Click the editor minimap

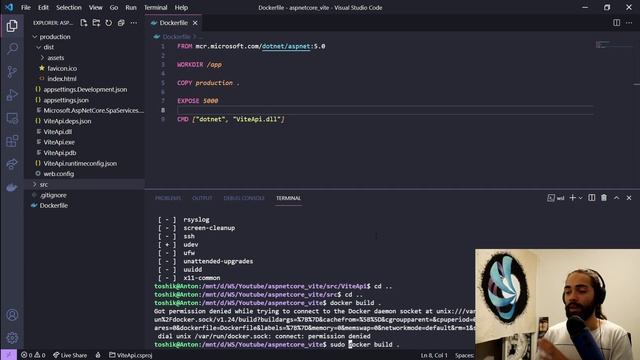[613, 45]
